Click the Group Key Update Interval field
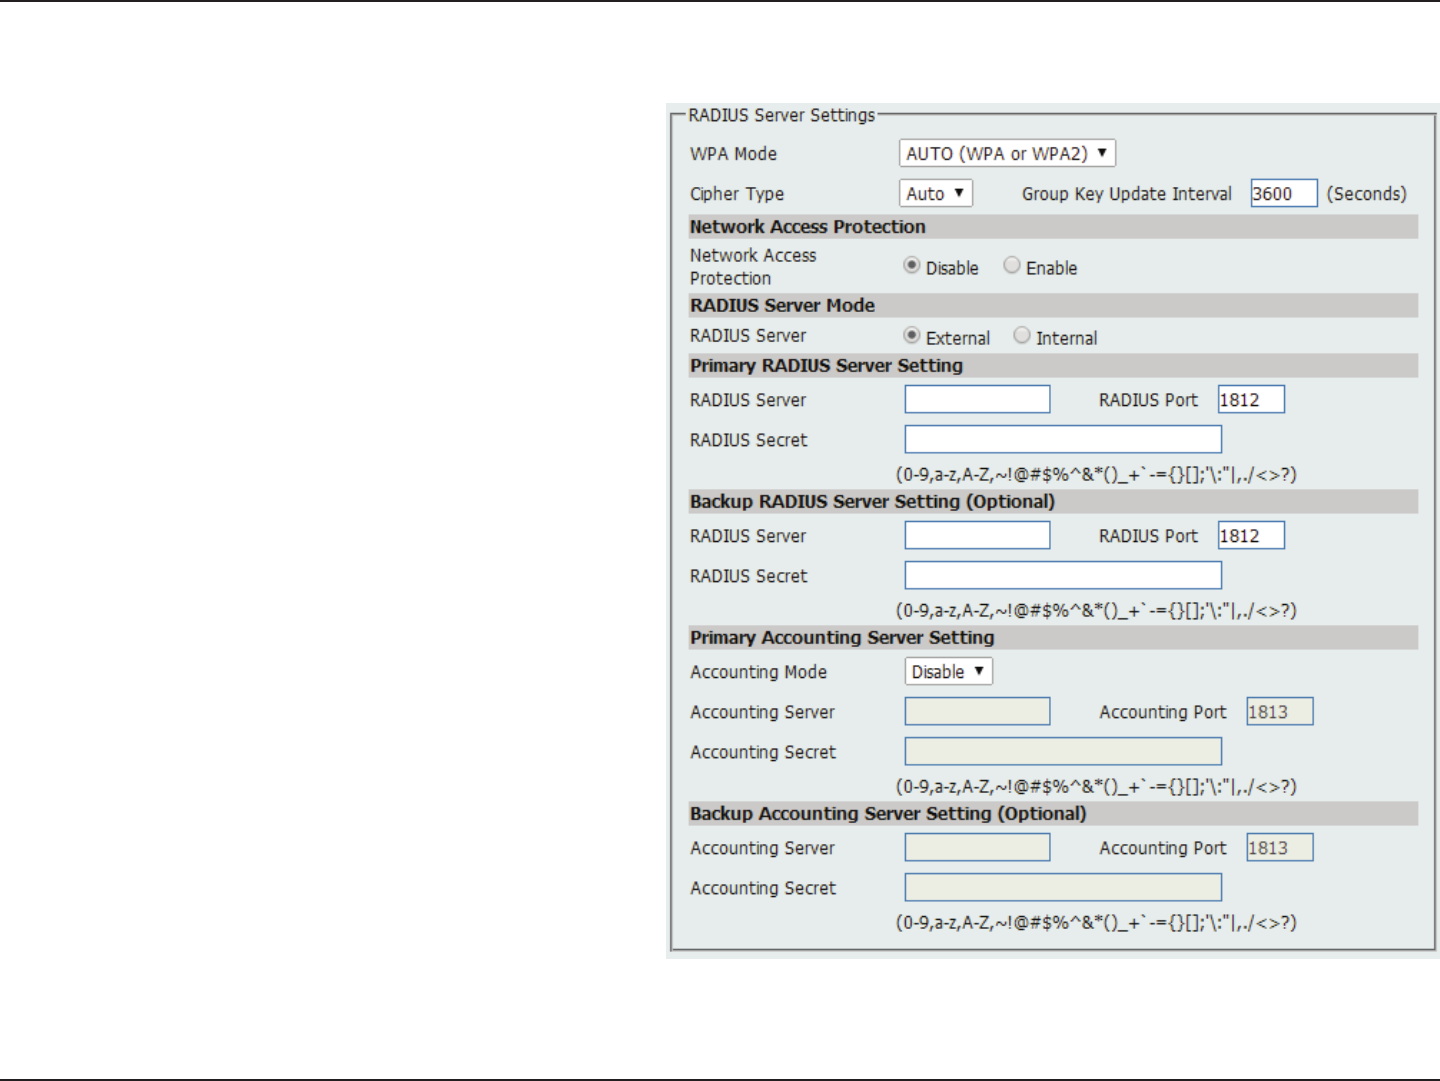 tap(1284, 193)
